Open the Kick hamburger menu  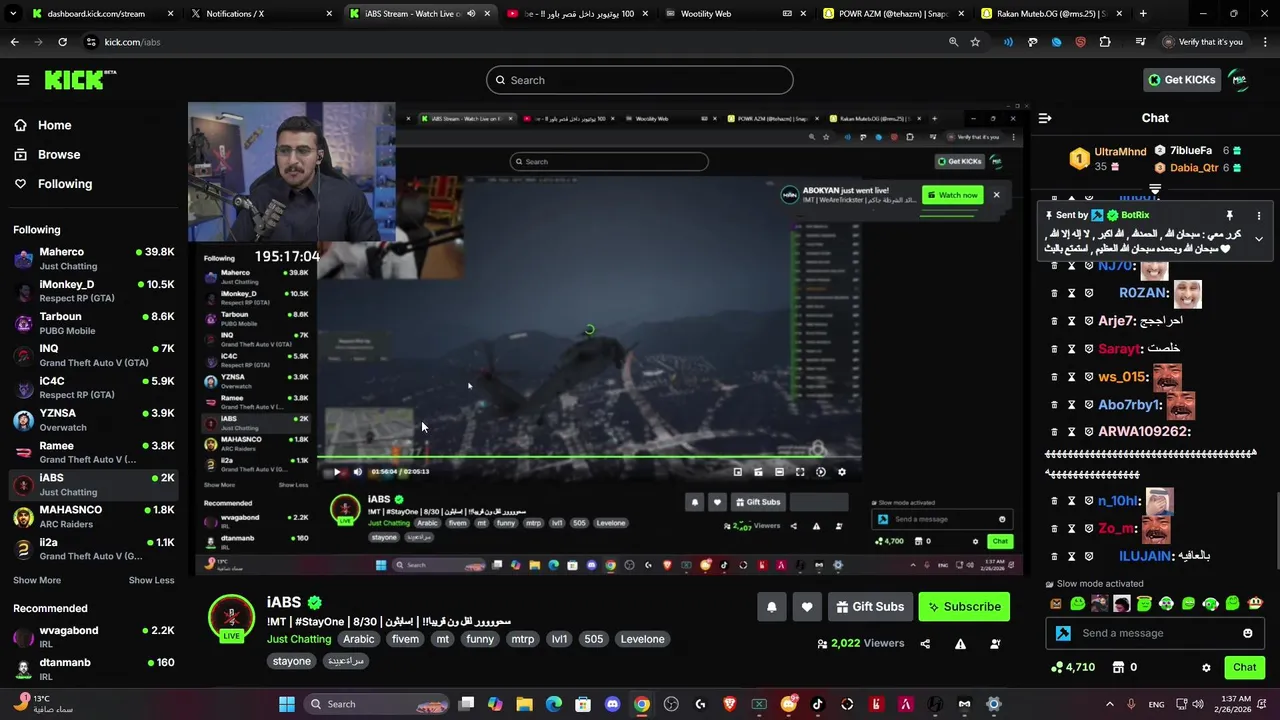tap(23, 80)
